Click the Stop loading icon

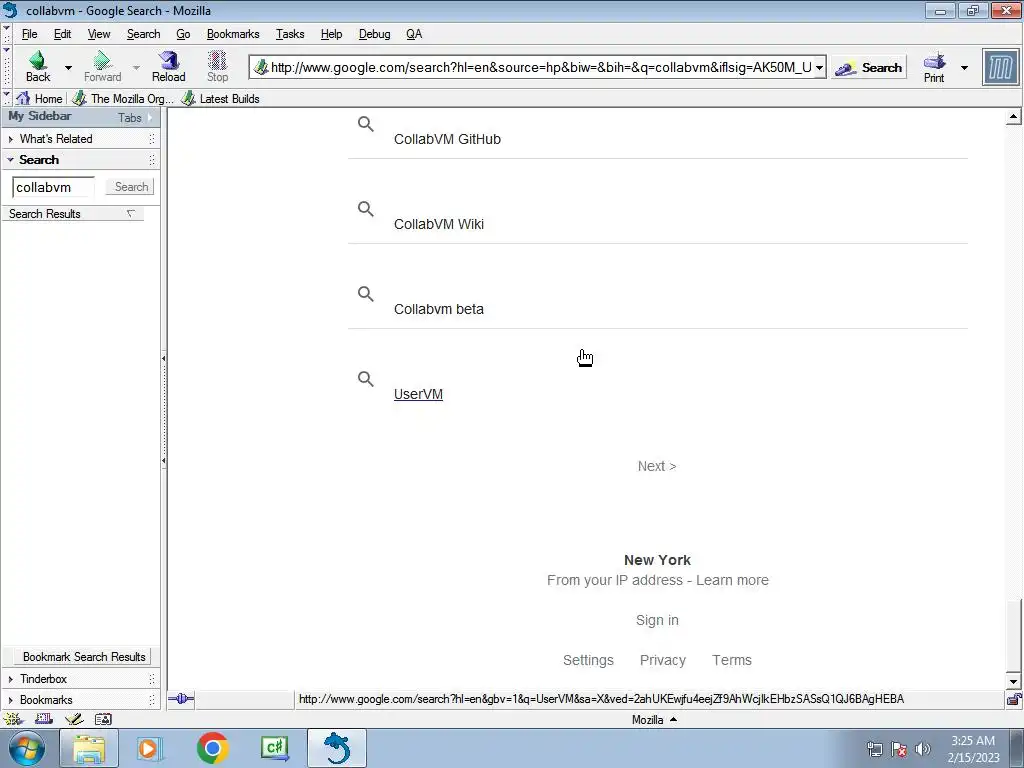[x=217, y=60]
